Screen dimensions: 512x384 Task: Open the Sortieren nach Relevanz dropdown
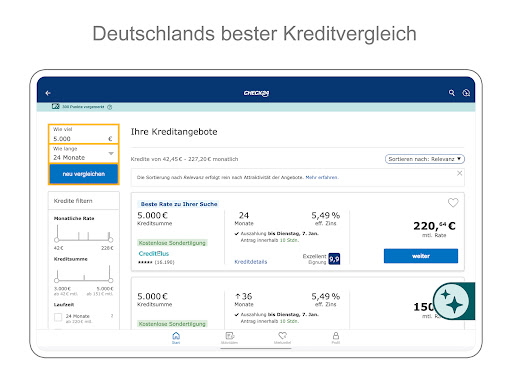tap(425, 159)
